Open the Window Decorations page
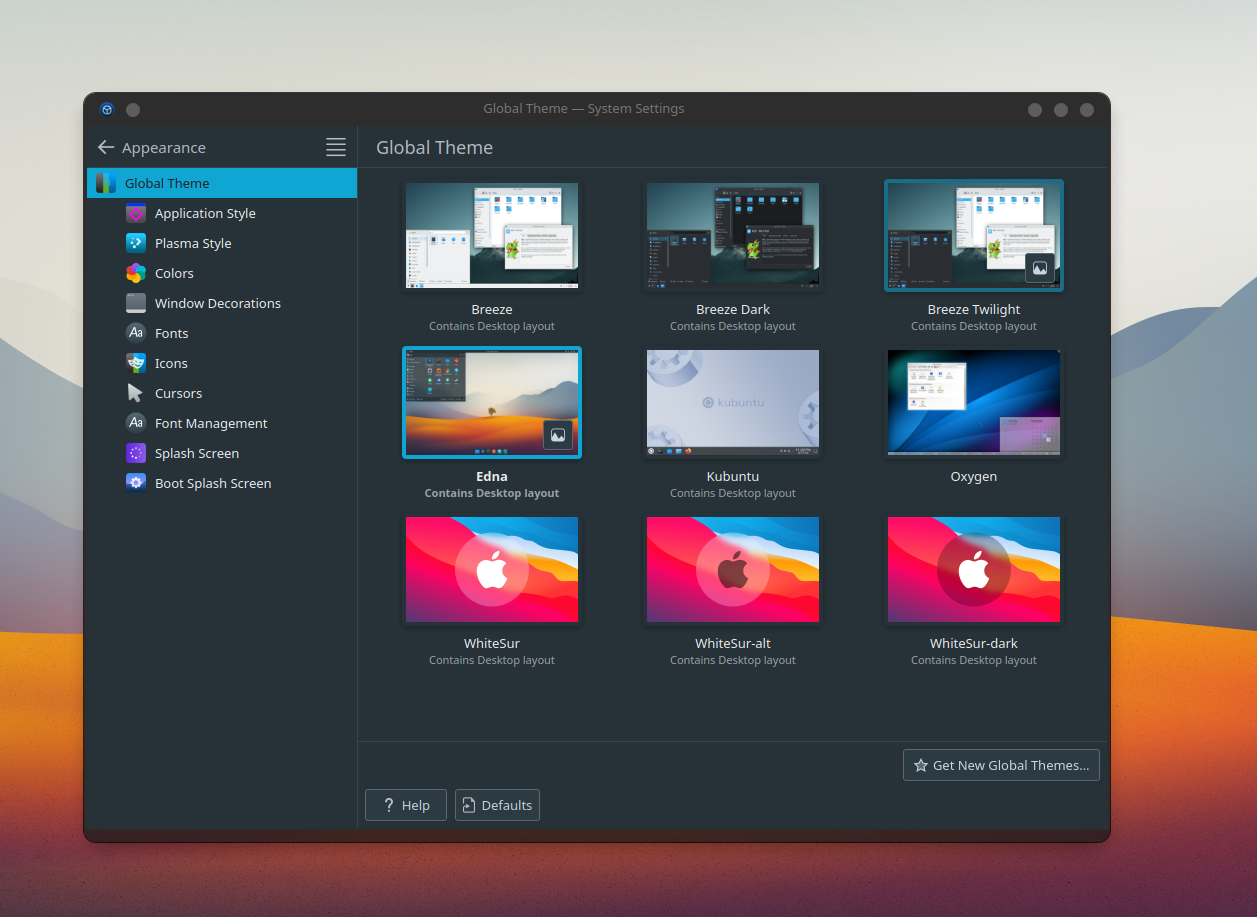This screenshot has height=917, width=1257. click(x=222, y=303)
